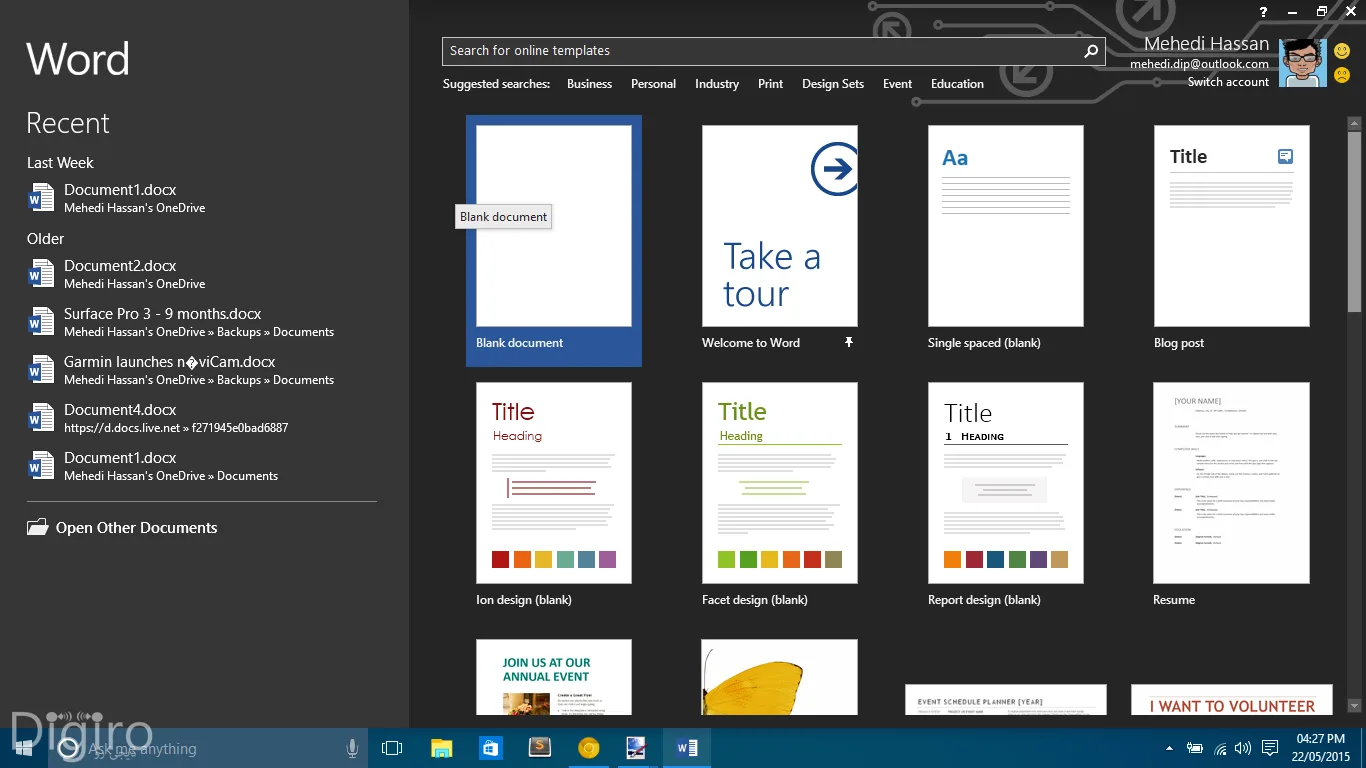Search suggested Business templates
This screenshot has width=1366, height=768.
point(589,84)
